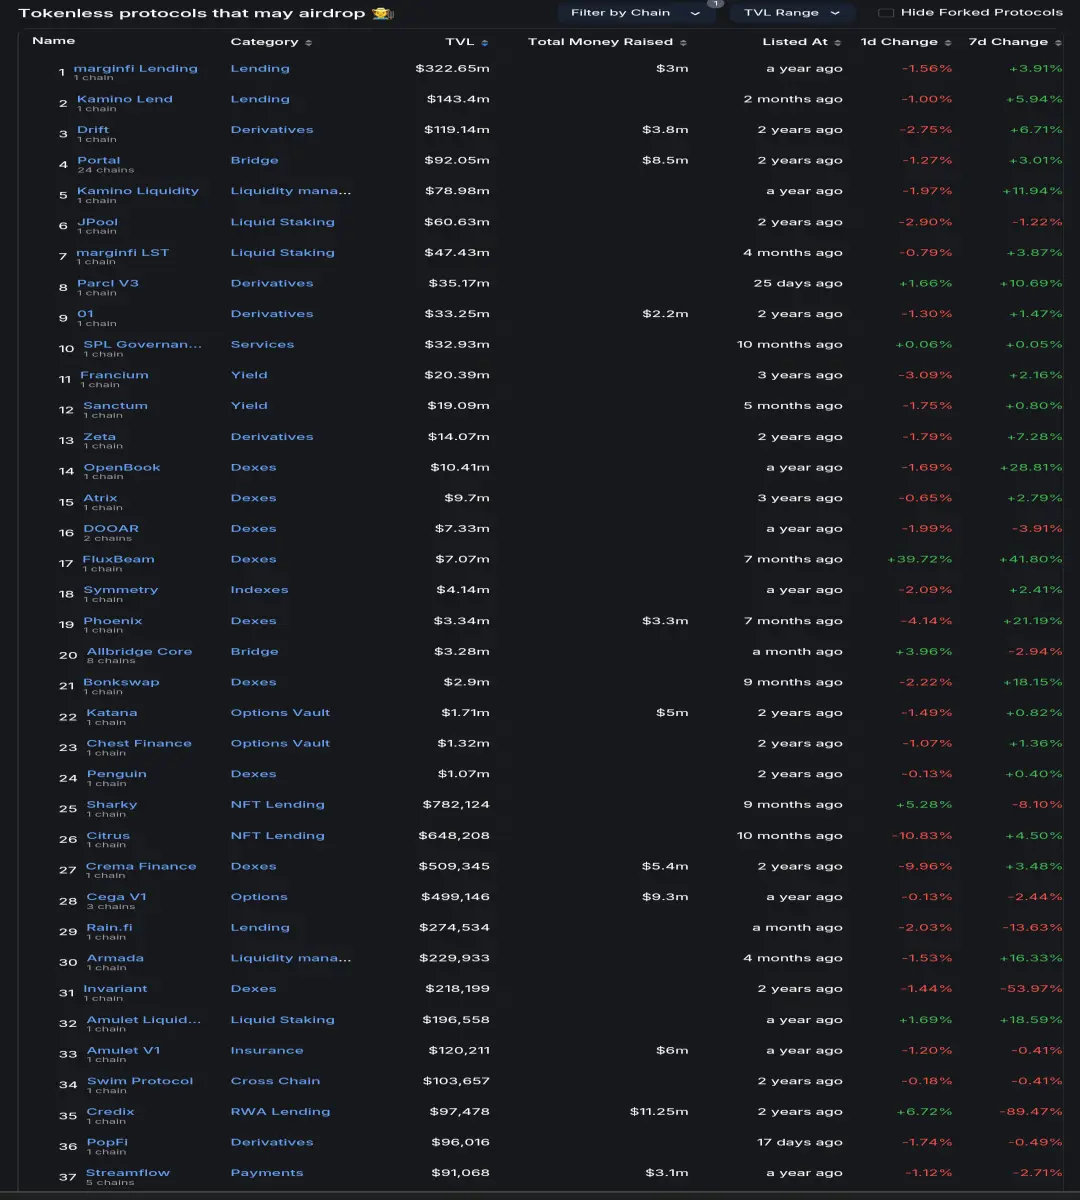This screenshot has width=1080, height=1200.
Task: Open Penguin protocol link
Action: pos(116,774)
